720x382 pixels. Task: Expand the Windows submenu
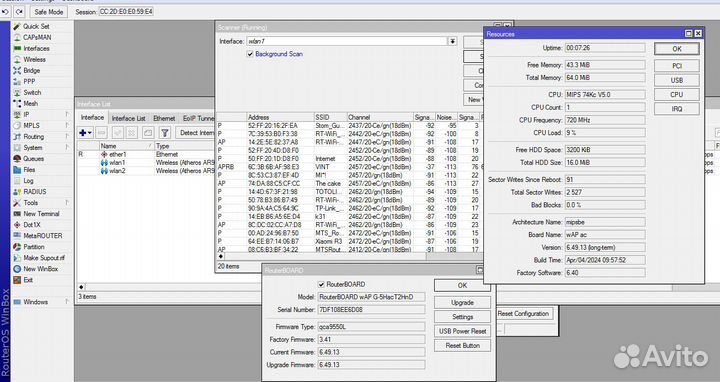pos(67,302)
